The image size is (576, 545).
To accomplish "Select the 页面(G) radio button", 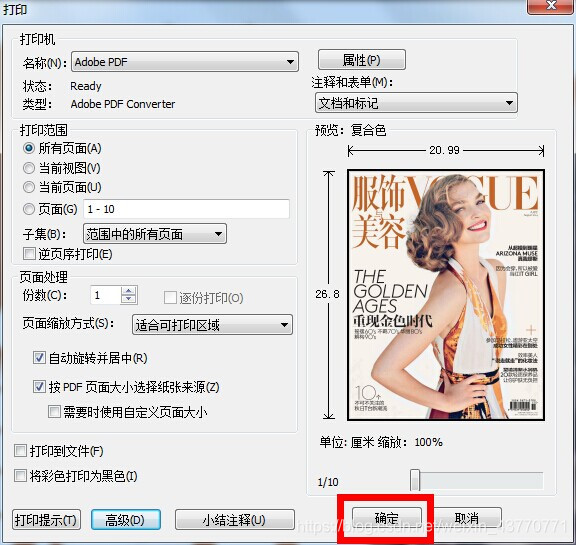I will point(29,209).
